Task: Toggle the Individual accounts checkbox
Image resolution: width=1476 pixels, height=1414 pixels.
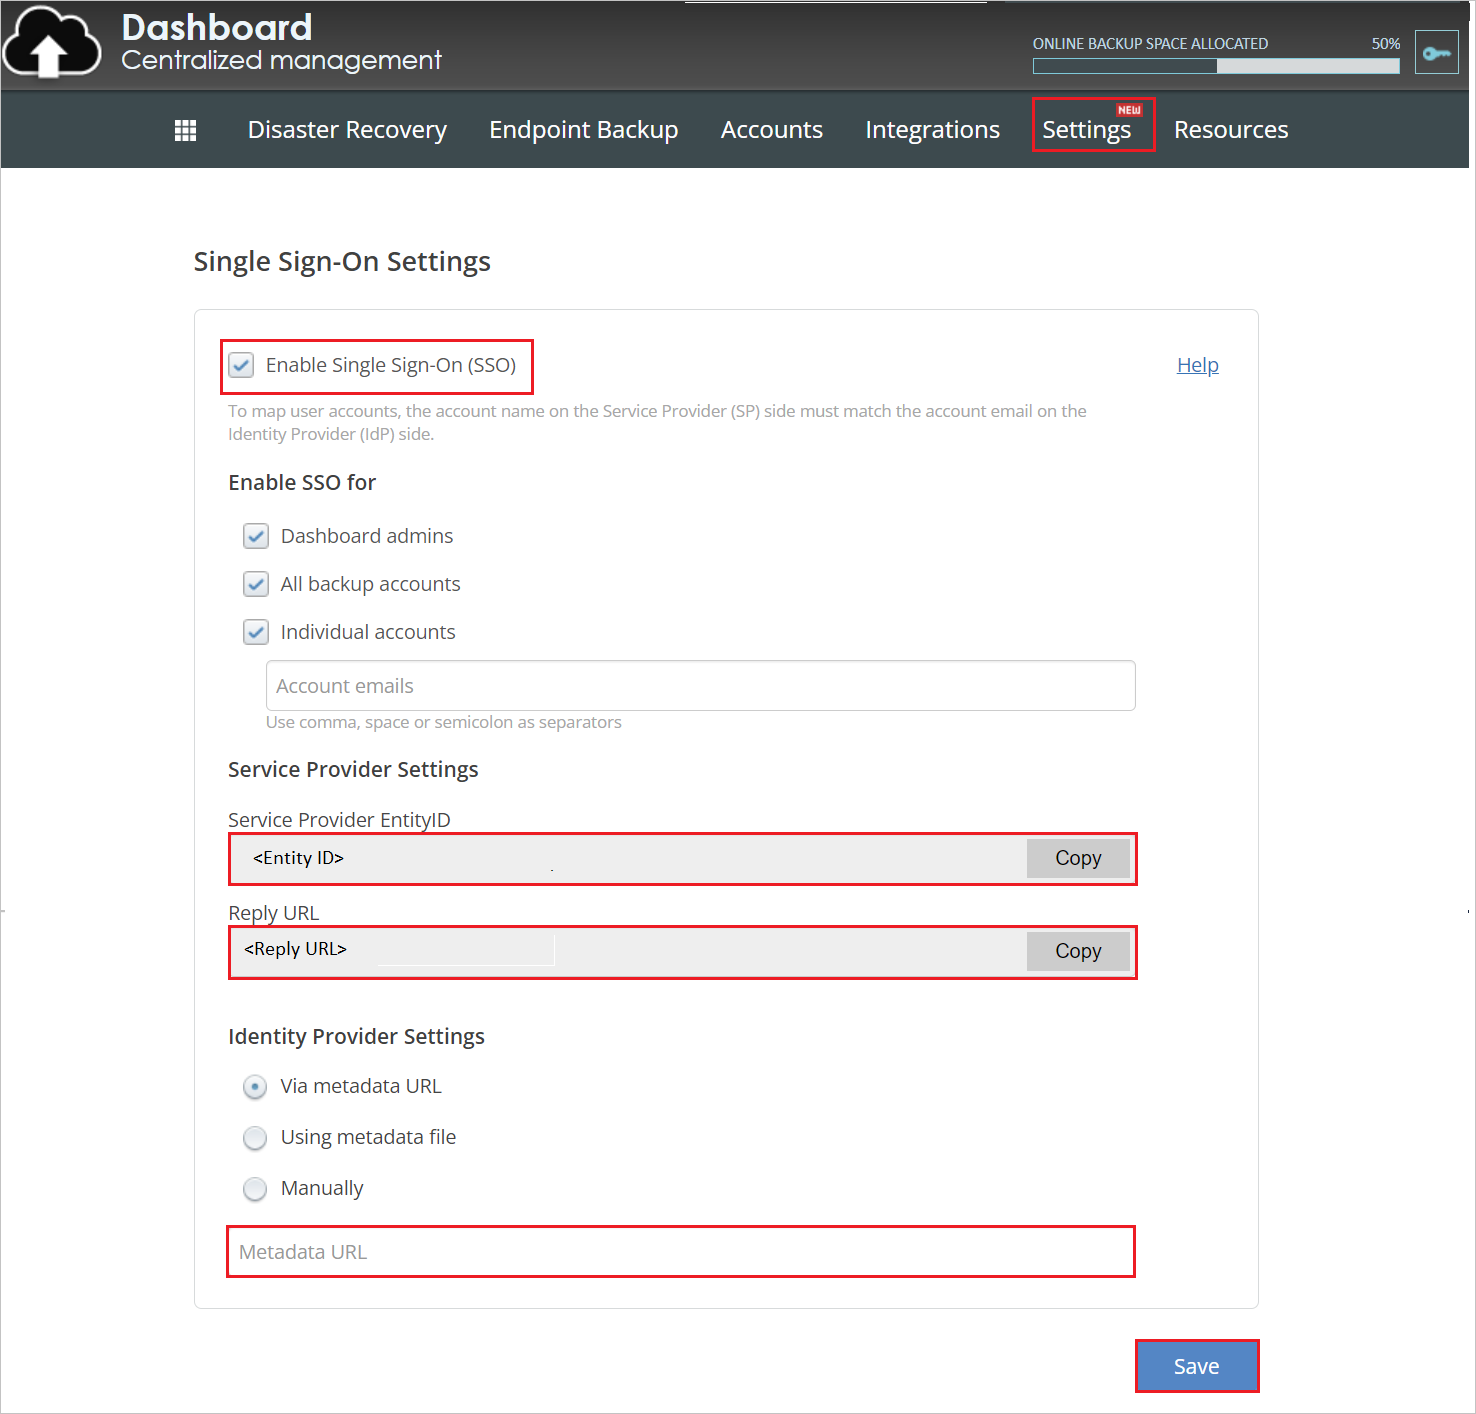Action: point(256,632)
